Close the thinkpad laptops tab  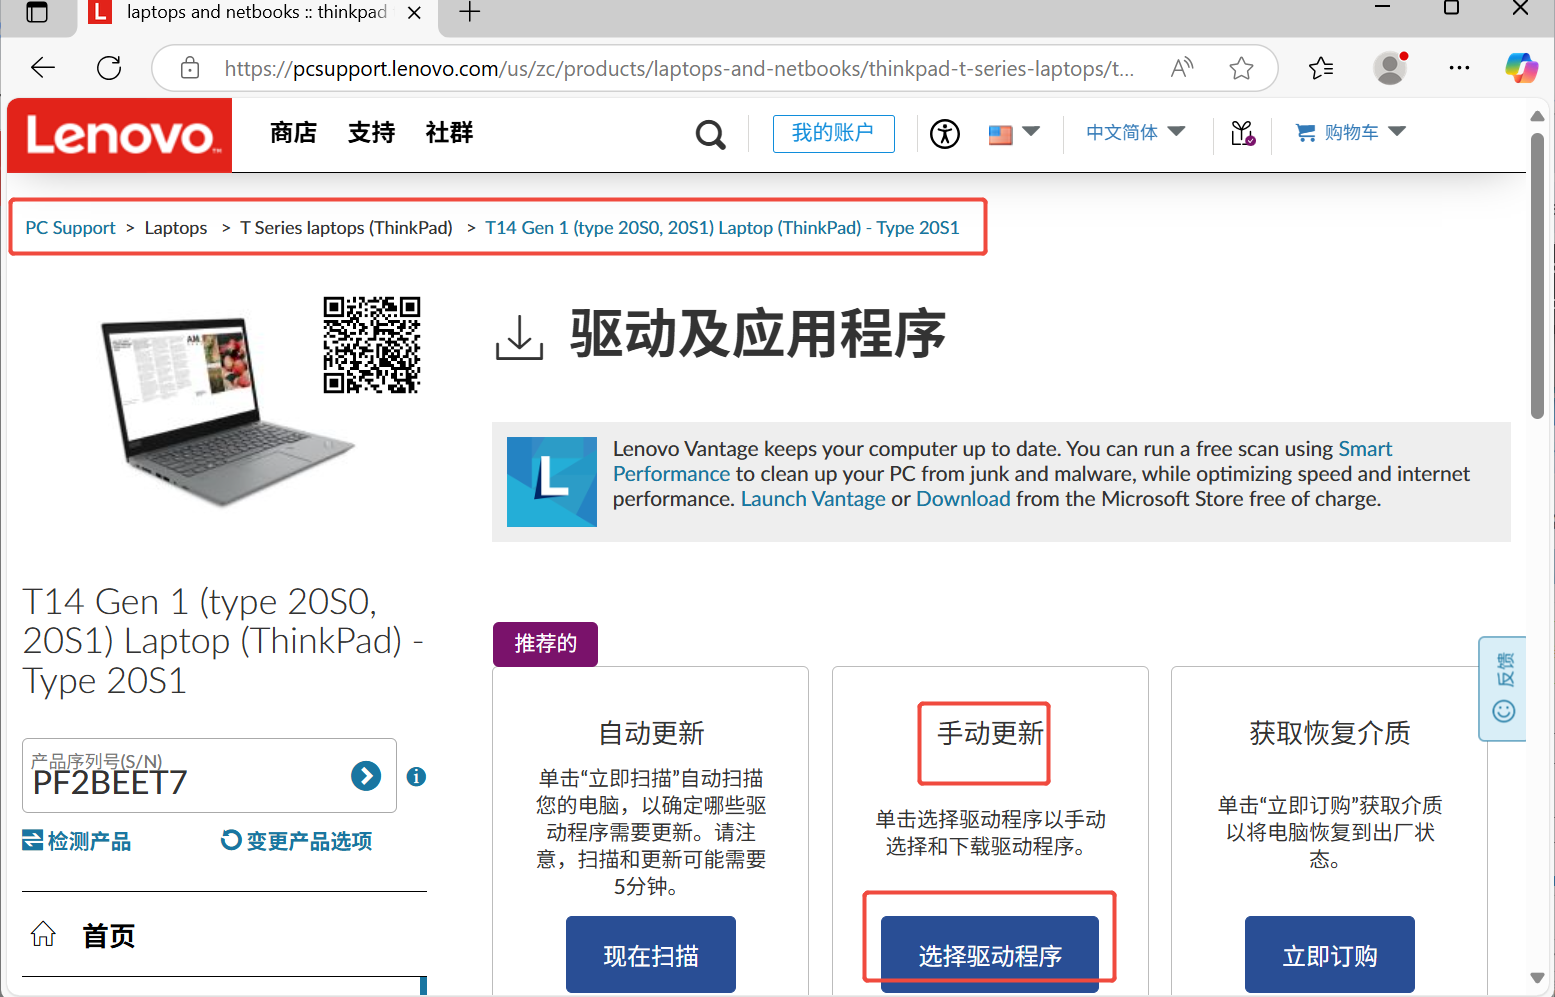(414, 13)
